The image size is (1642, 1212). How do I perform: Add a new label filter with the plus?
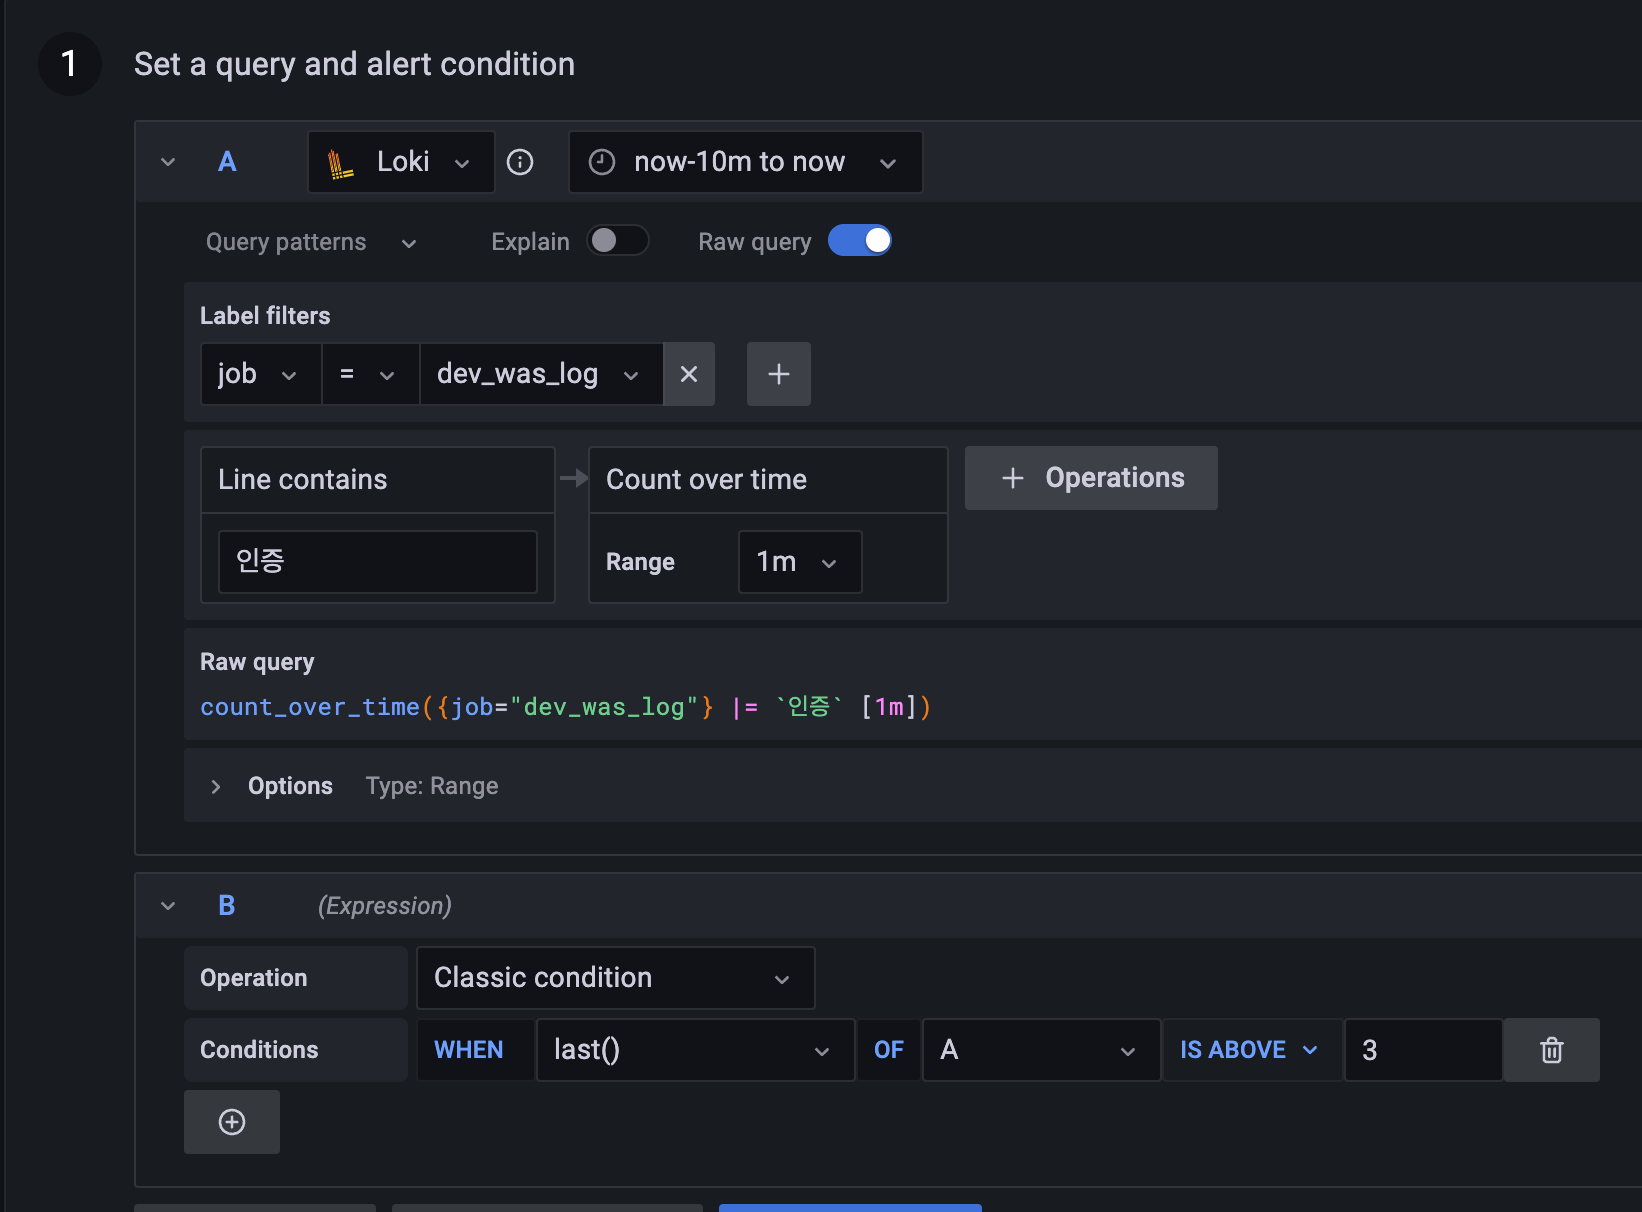(x=779, y=374)
